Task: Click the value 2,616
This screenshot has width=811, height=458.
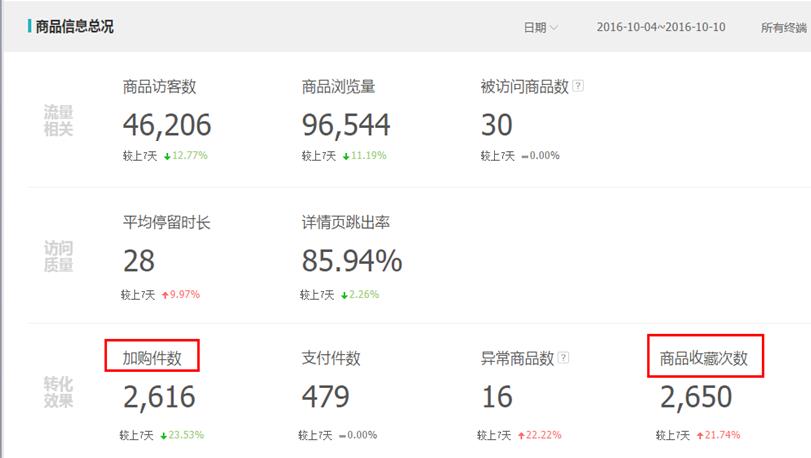Action: [159, 397]
